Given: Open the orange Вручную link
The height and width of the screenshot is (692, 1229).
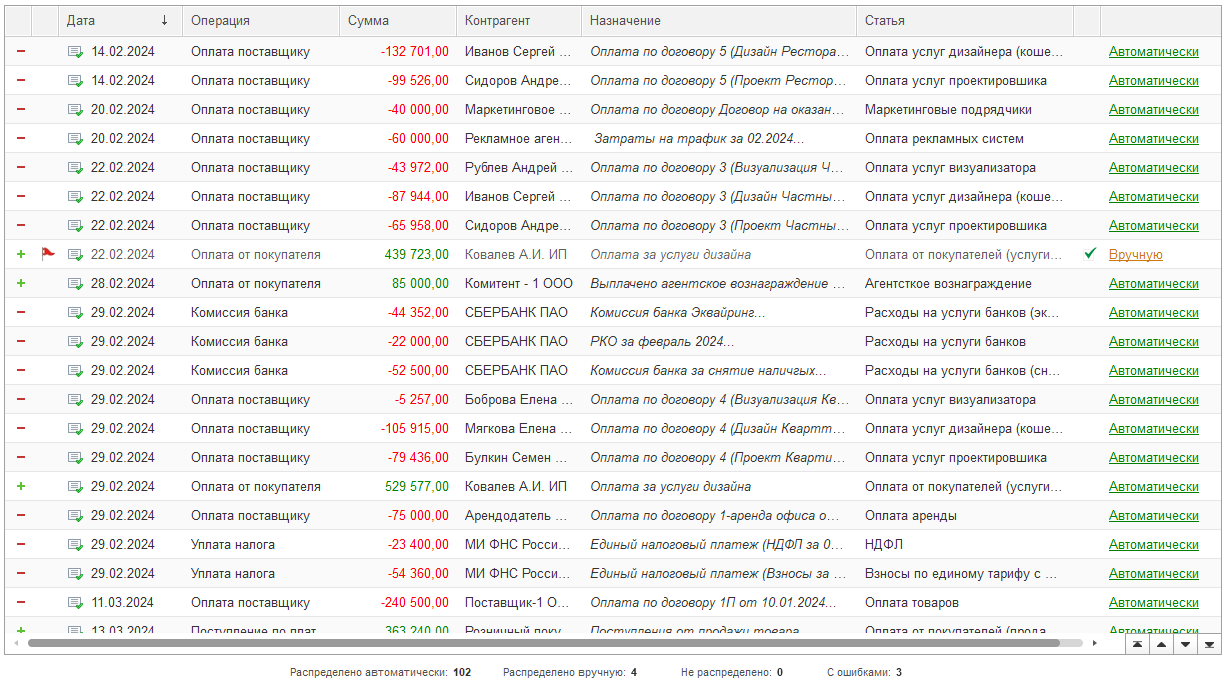Looking at the screenshot, I should coord(1136,255).
